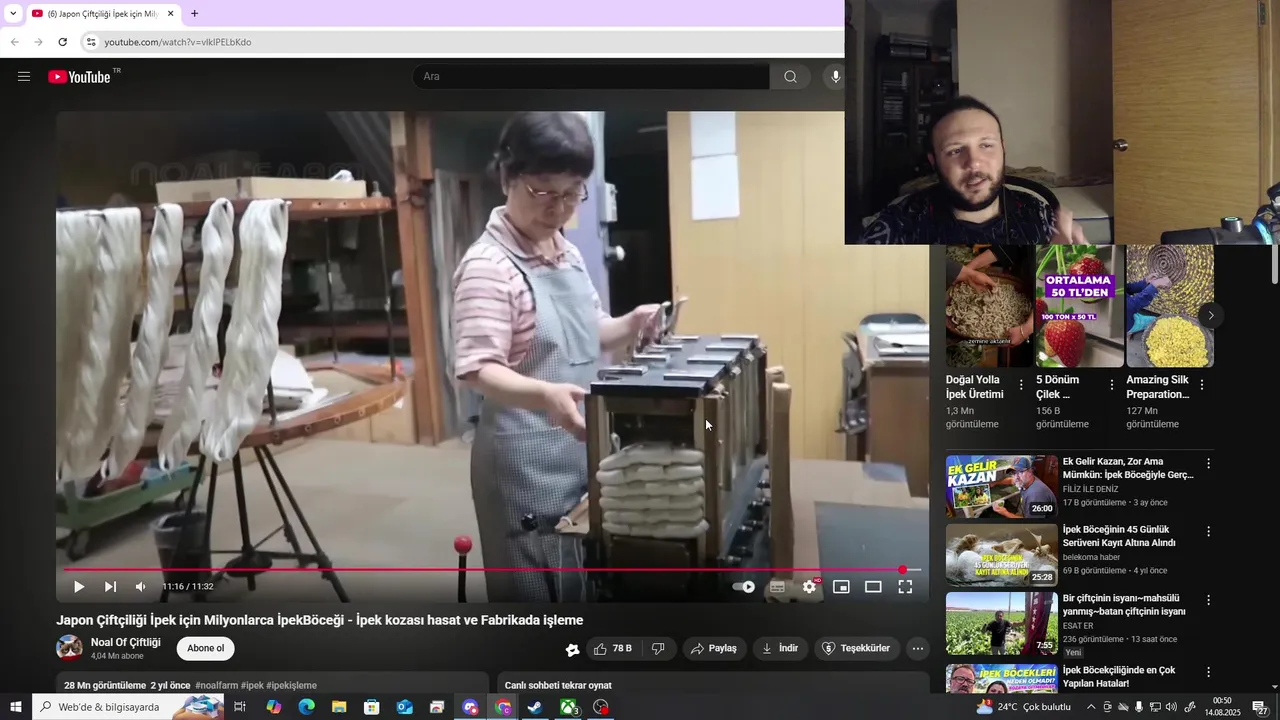Go to YouTube home via logo
The width and height of the screenshot is (1280, 720).
point(80,77)
